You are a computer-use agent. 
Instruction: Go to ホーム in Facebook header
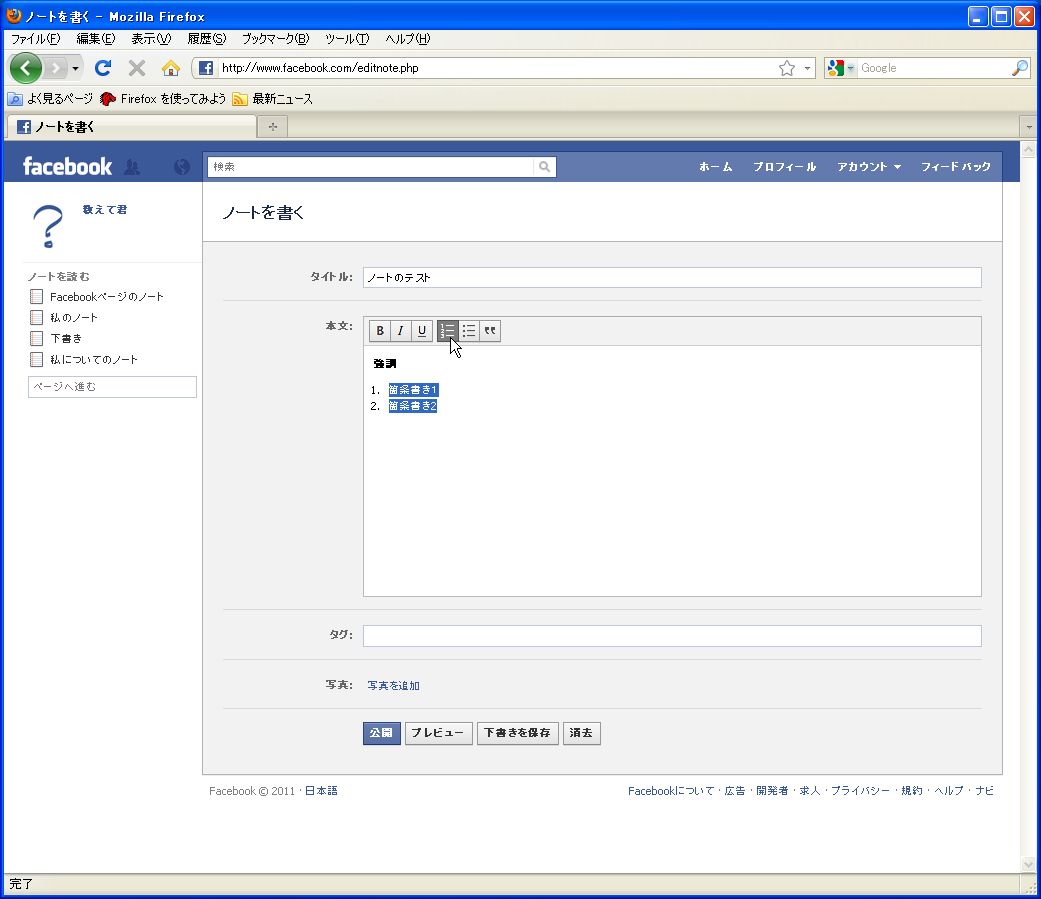coord(715,167)
